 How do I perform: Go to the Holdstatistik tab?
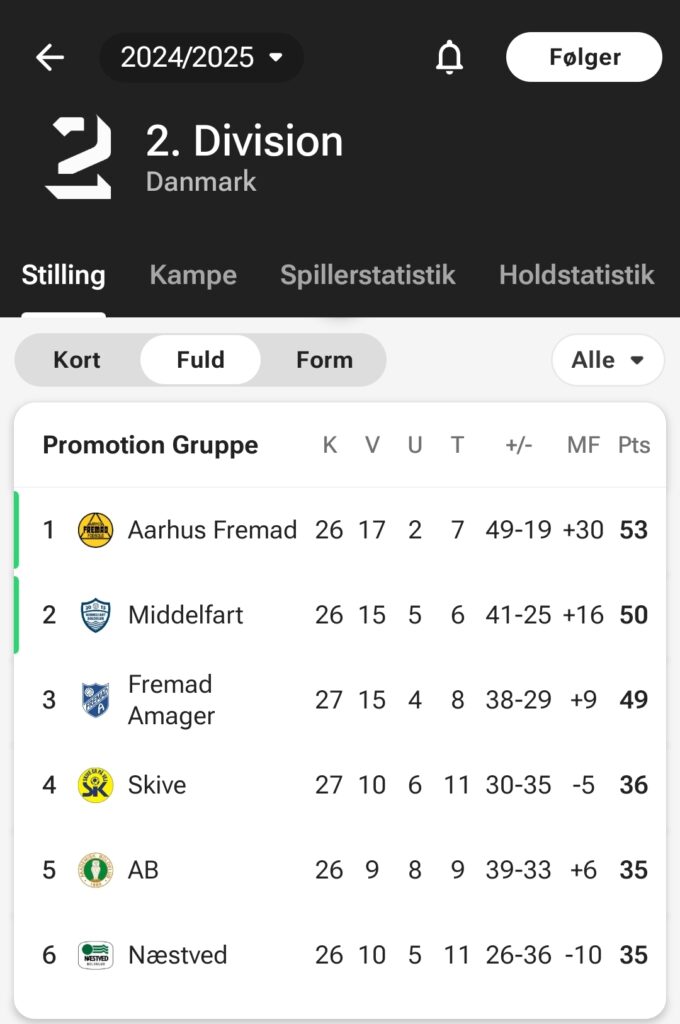pos(577,275)
